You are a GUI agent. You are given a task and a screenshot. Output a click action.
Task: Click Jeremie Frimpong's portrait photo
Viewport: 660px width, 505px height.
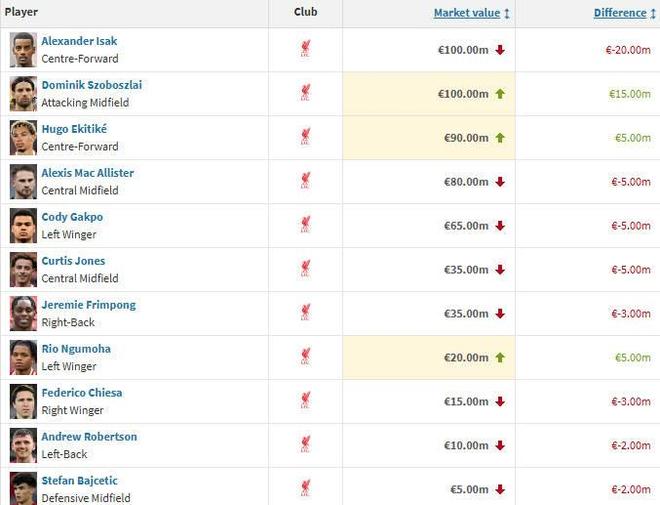[23, 313]
